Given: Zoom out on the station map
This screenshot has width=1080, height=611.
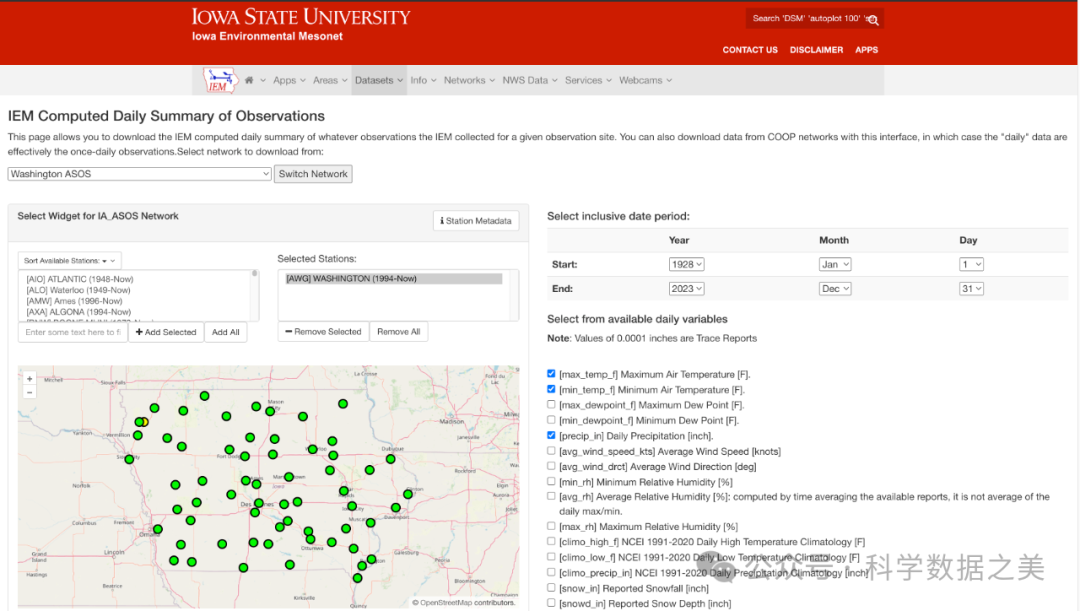Looking at the screenshot, I should pos(30,392).
